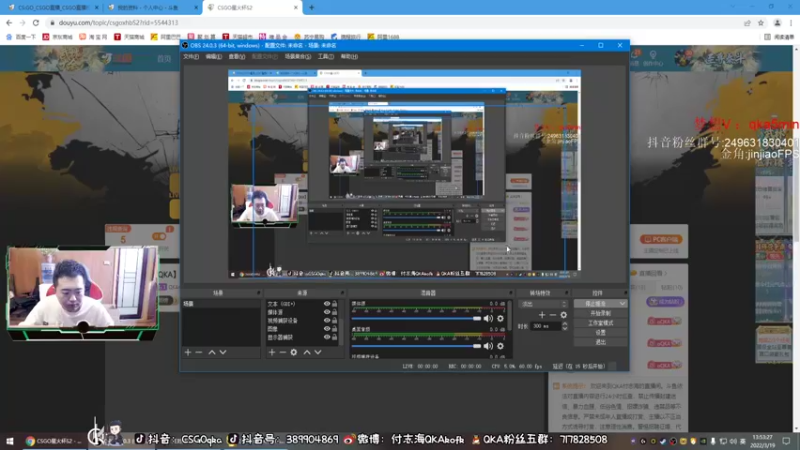
Task: Open transition properties gear icon
Action: pyautogui.click(x=563, y=315)
